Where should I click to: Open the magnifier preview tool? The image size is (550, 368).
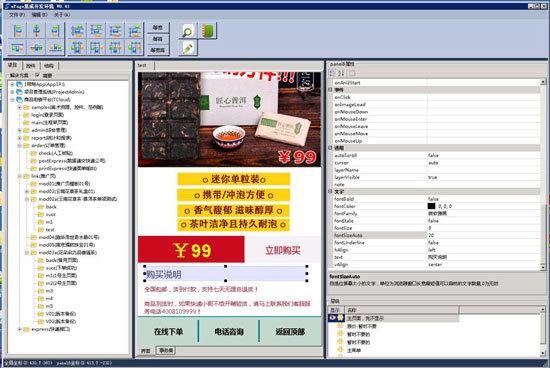pos(188,31)
